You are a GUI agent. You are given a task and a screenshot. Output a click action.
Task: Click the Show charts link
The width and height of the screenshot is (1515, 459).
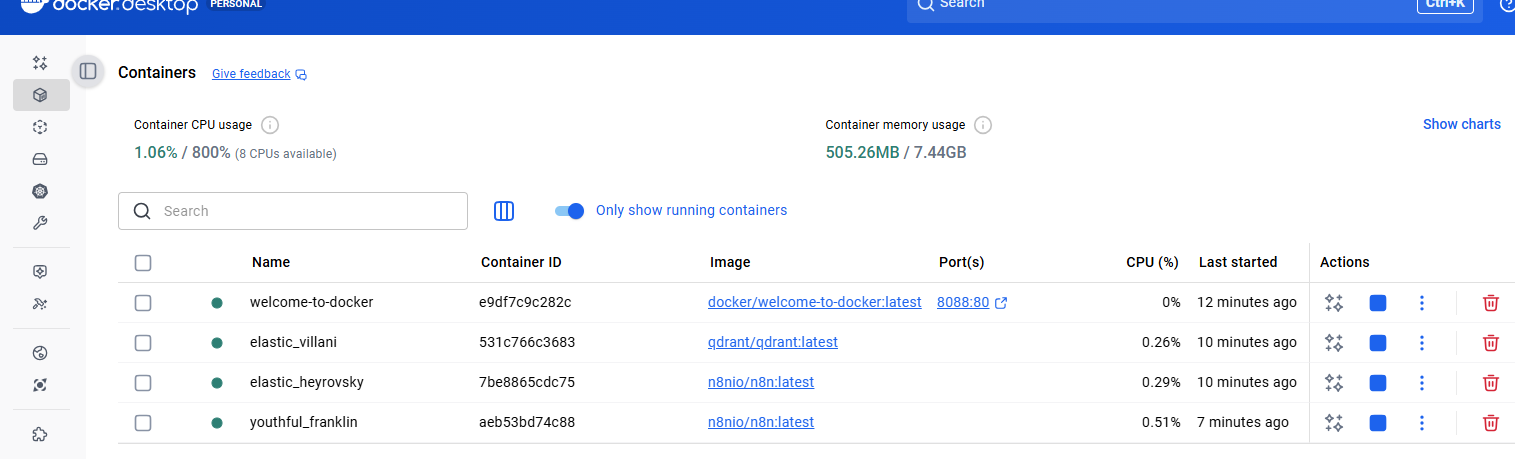[x=1461, y=124]
